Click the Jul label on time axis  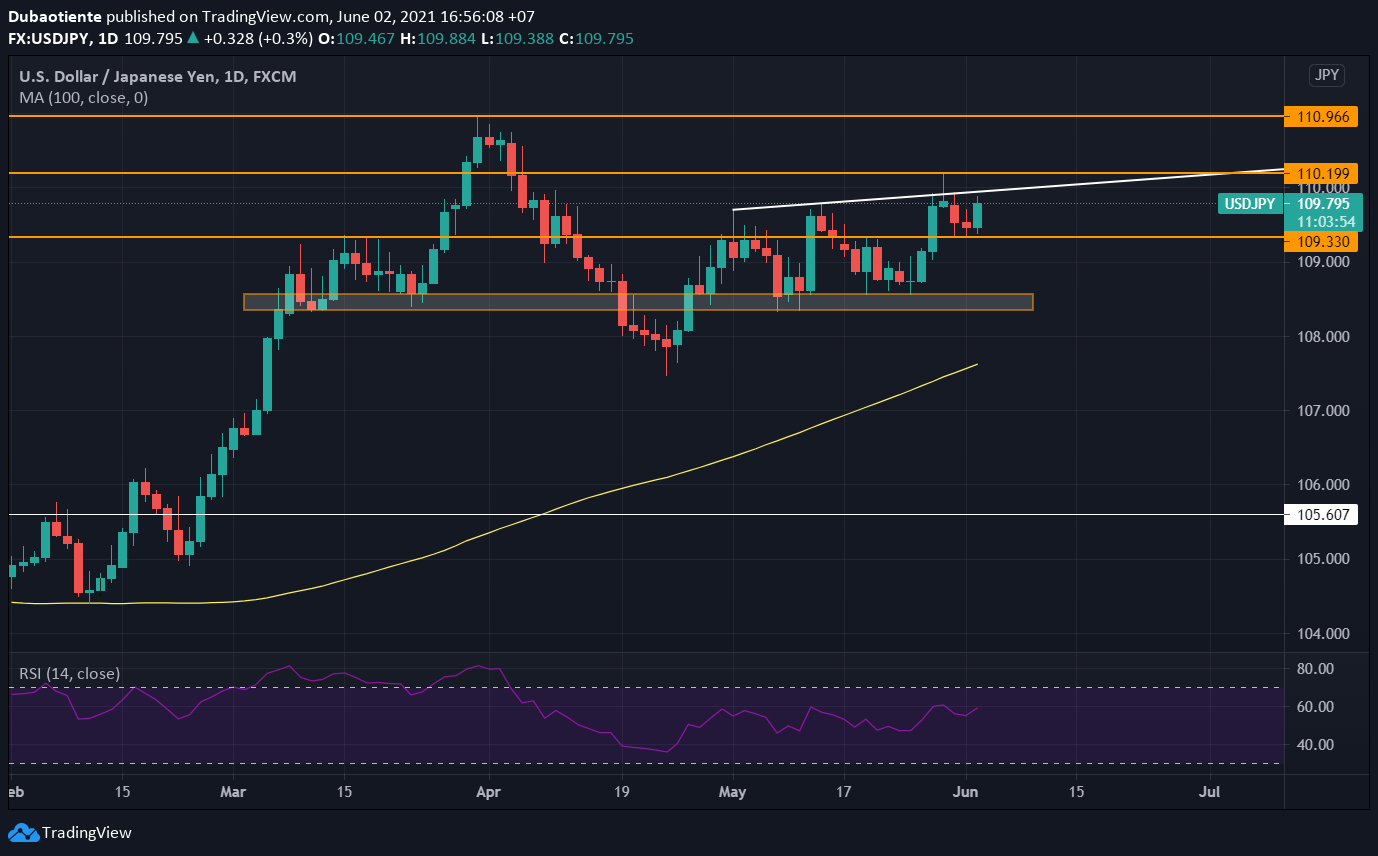[1210, 791]
